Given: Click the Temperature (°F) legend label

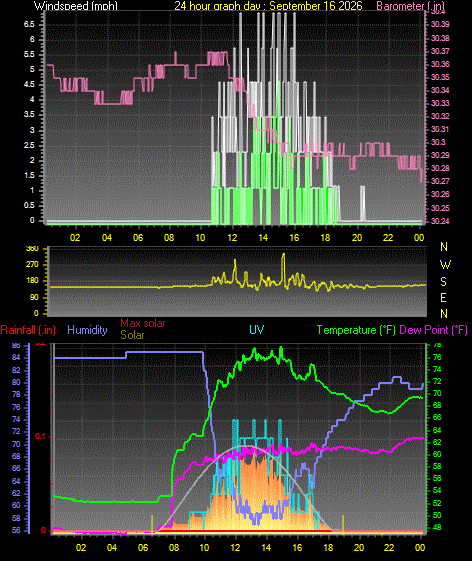Looking at the screenshot, I should (356, 330).
